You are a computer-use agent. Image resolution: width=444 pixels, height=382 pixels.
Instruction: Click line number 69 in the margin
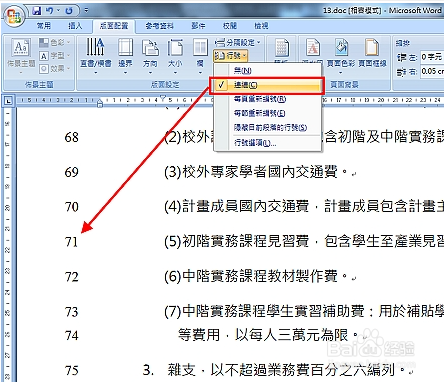72,172
